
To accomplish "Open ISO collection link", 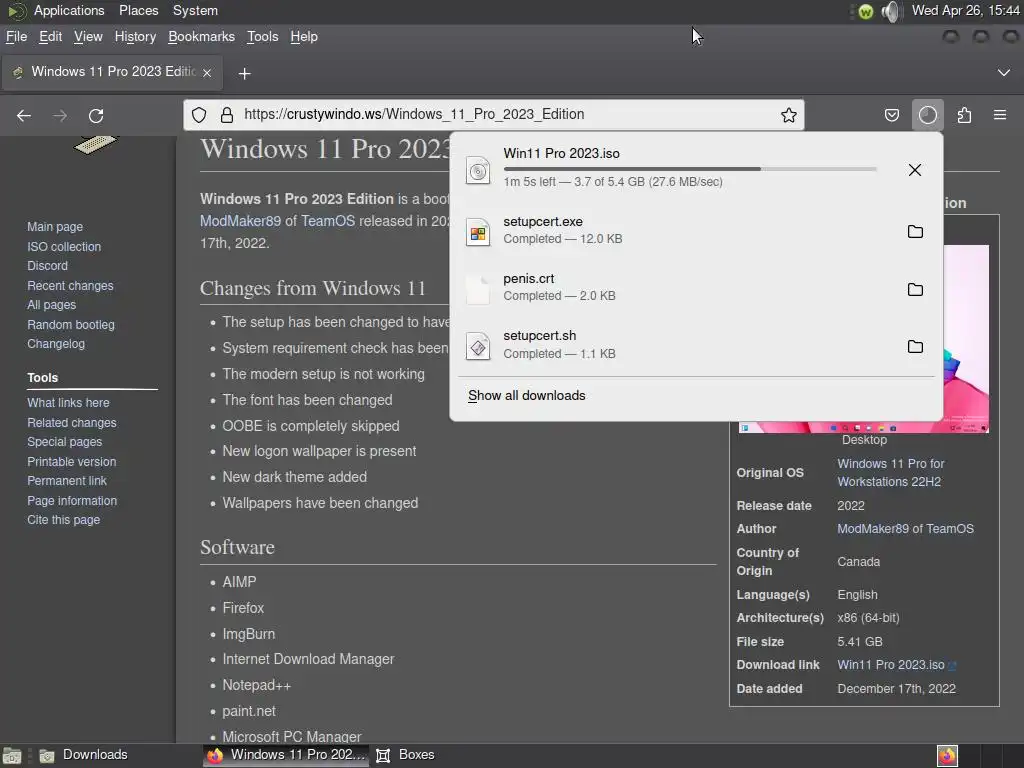I will pos(64,247).
